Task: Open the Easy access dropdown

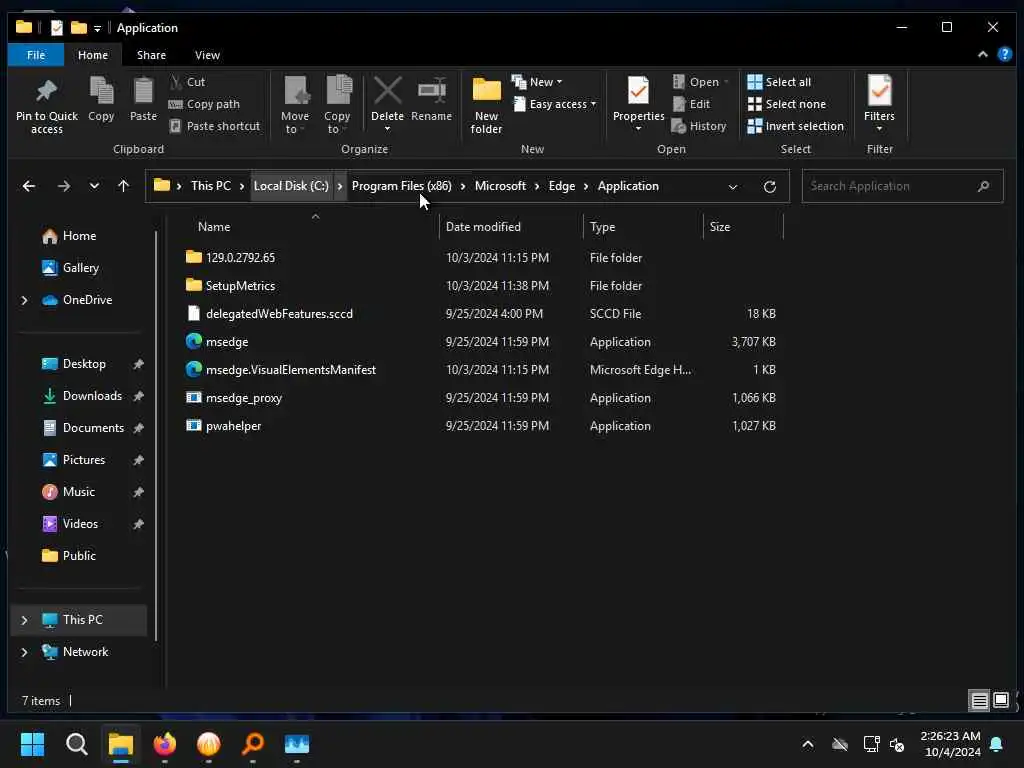Action: pyautogui.click(x=555, y=104)
